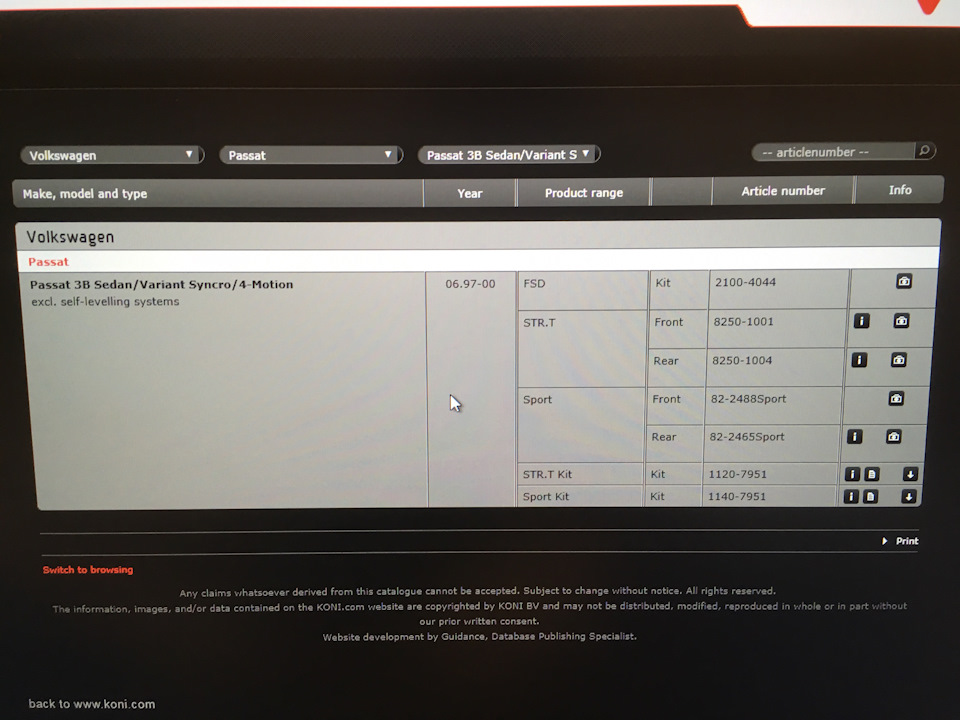Open info icon for article 8250-1001

click(x=861, y=321)
